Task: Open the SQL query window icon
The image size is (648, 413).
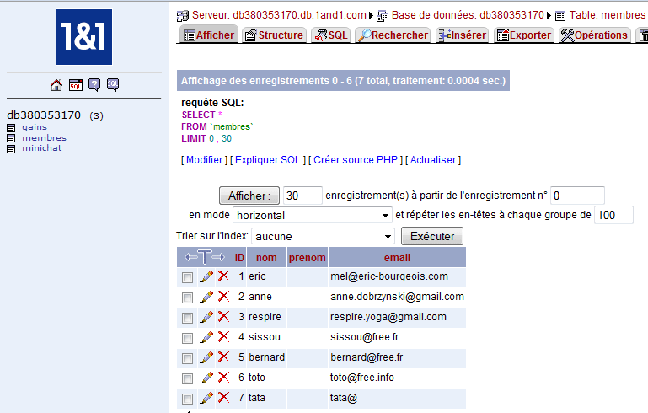Action: coord(75,84)
